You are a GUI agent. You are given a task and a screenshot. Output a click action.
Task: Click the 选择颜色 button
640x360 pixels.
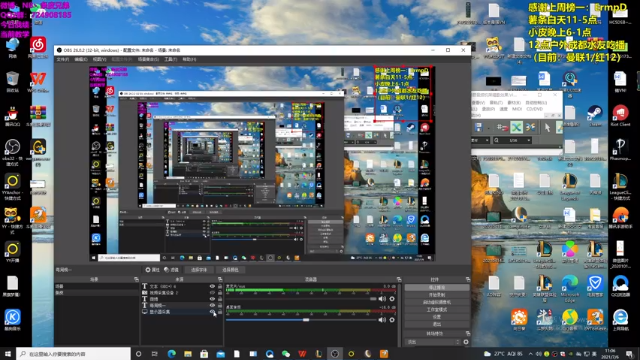tap(230, 270)
